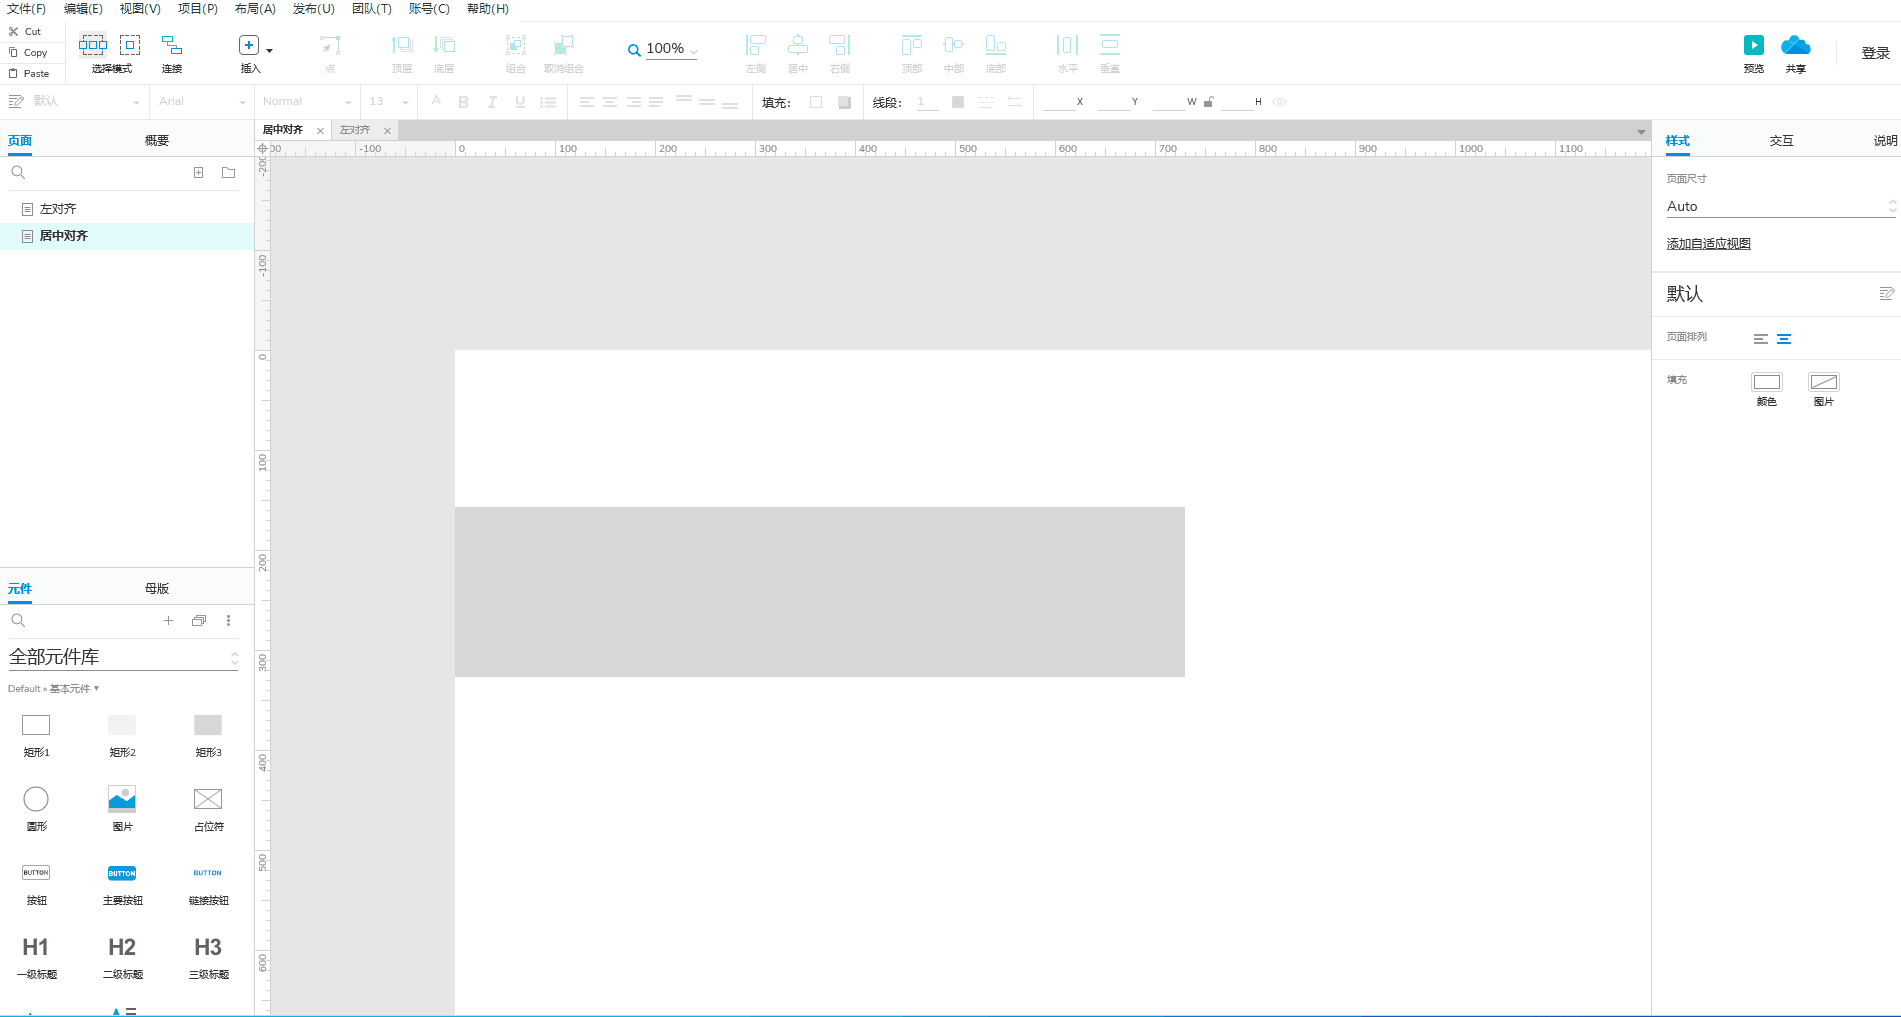
Task: Set page alignment to center
Action: (x=1784, y=339)
